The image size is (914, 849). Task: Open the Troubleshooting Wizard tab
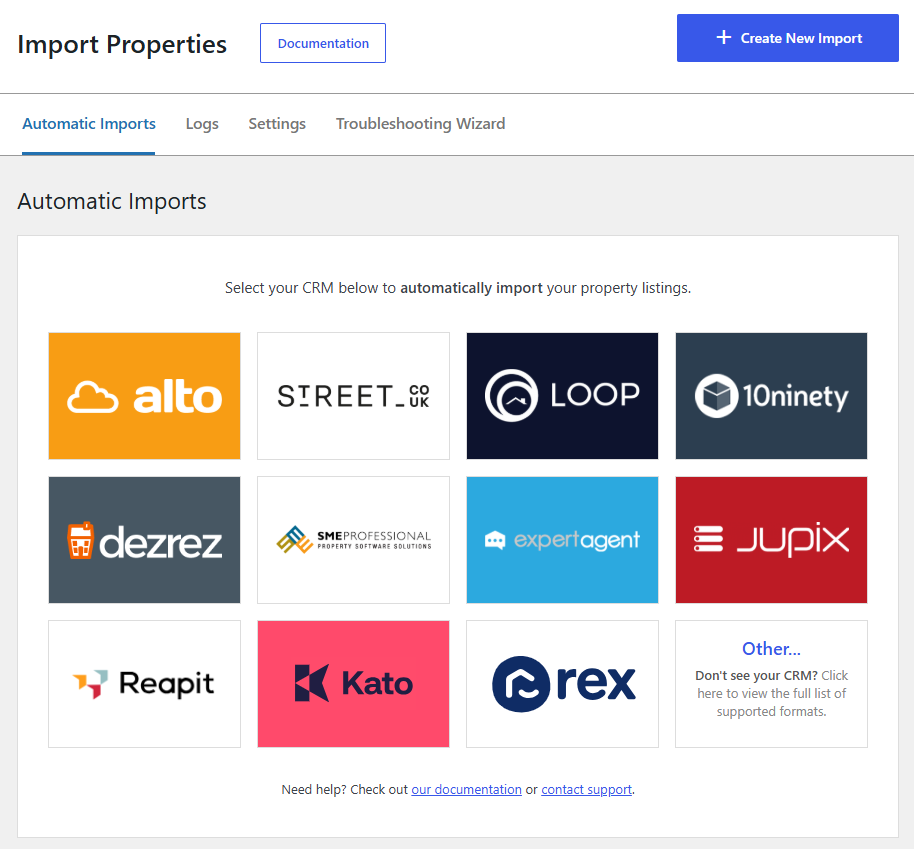(420, 124)
